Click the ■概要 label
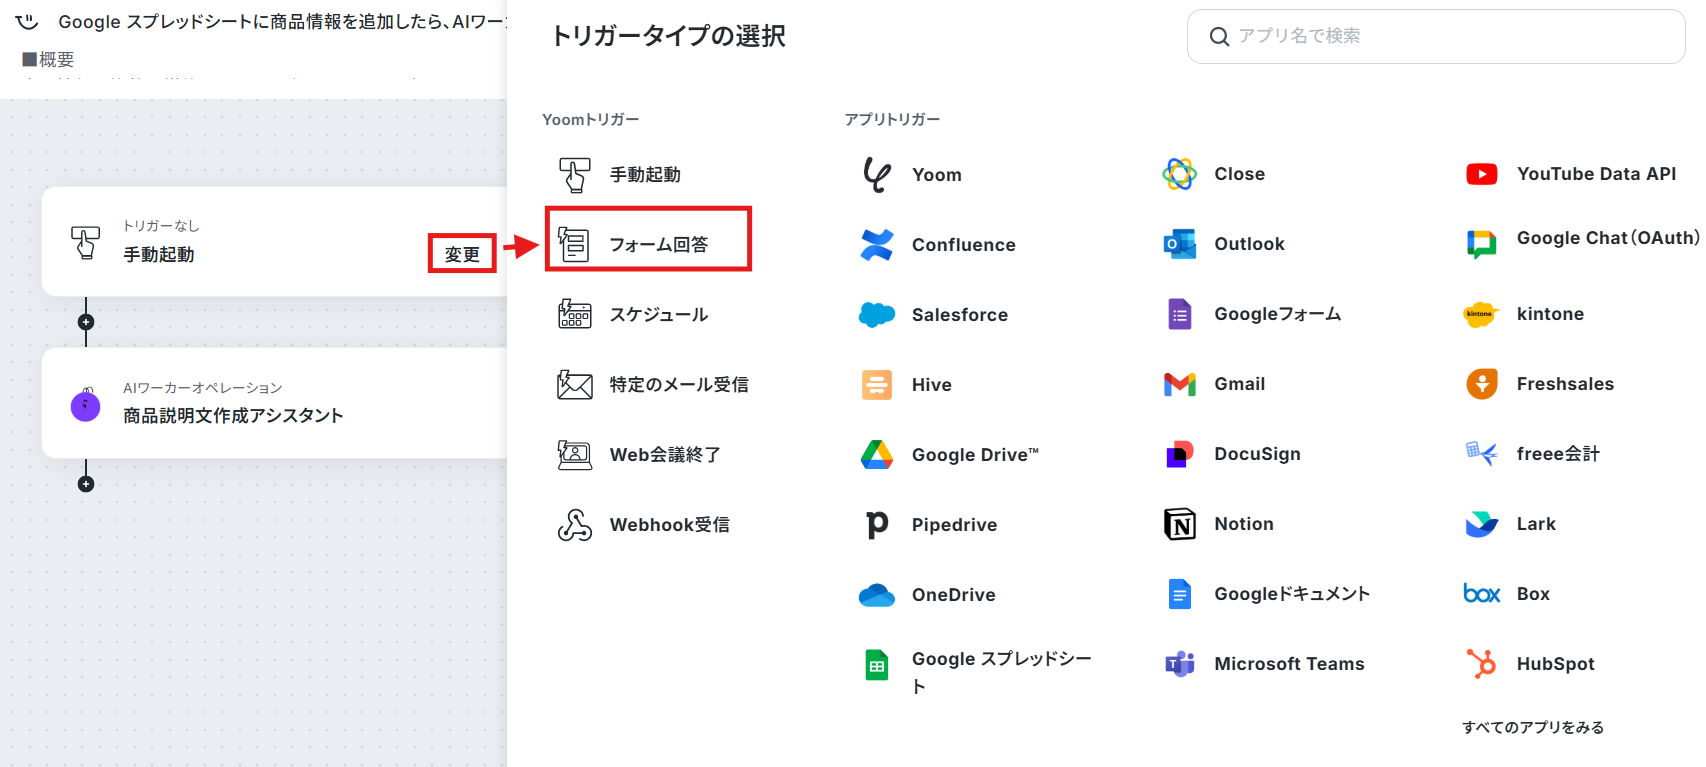1706x767 pixels. 48,60
